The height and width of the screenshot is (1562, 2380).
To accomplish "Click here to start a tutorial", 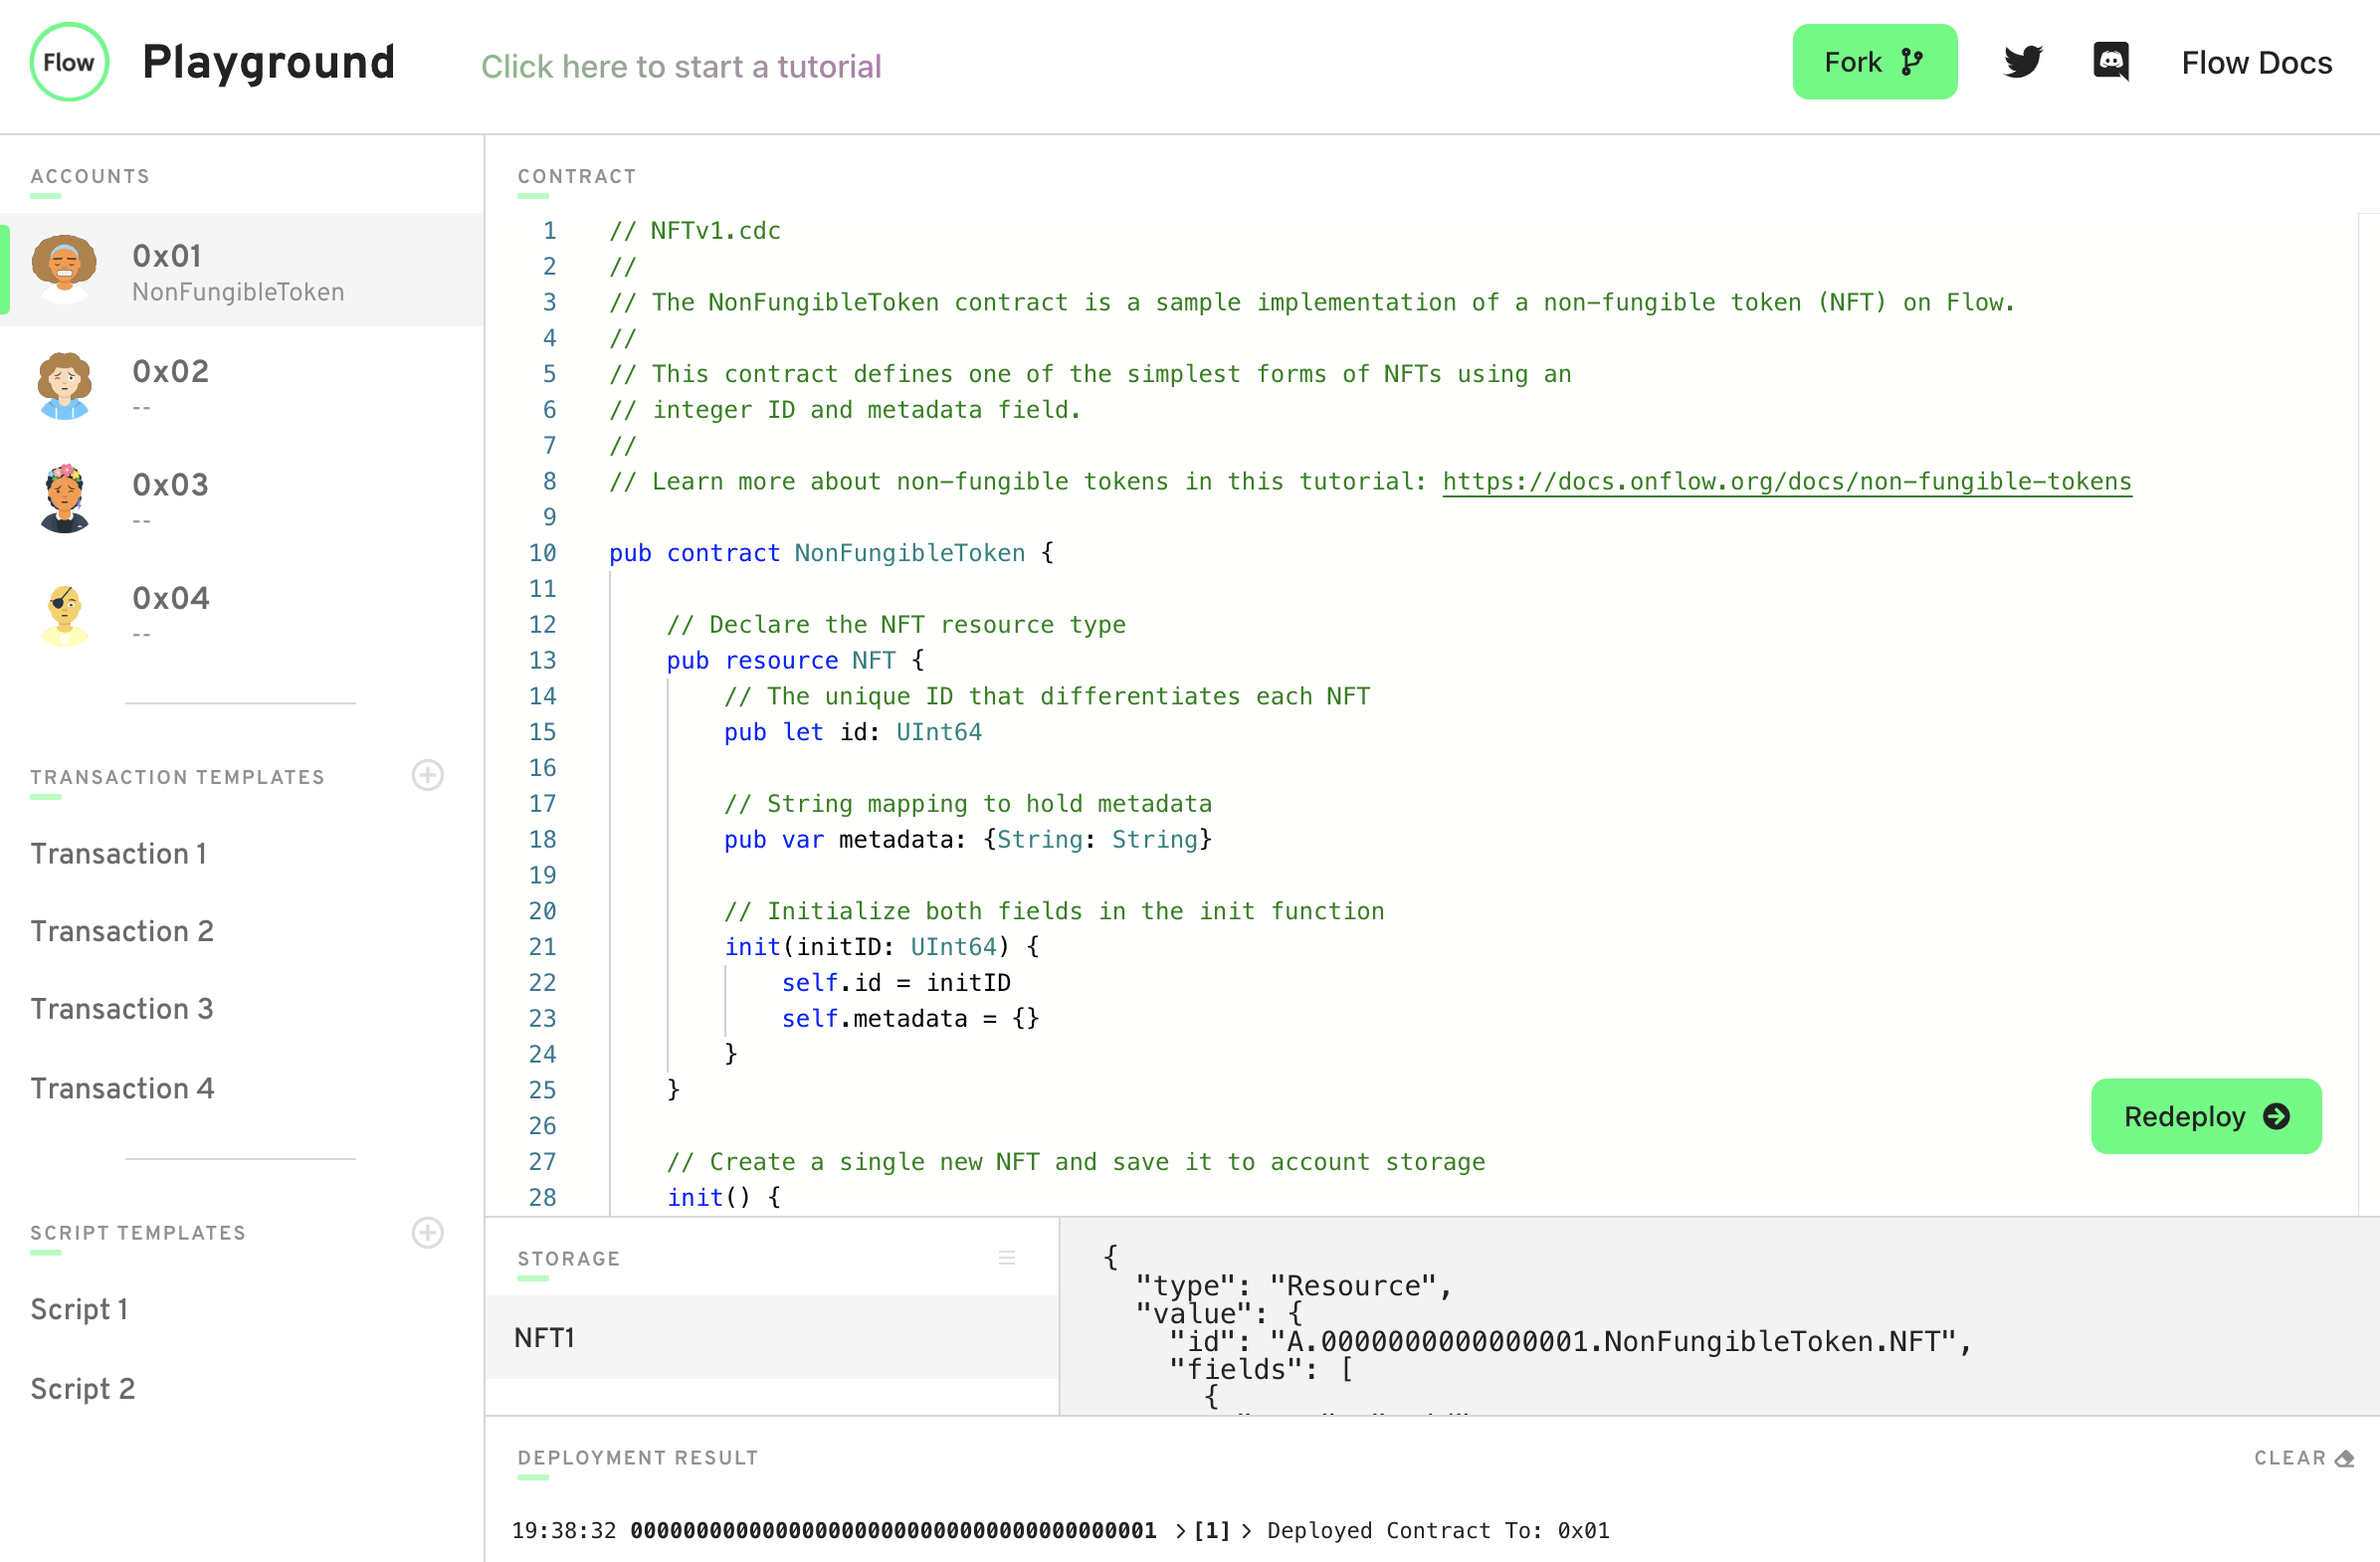I will [680, 66].
